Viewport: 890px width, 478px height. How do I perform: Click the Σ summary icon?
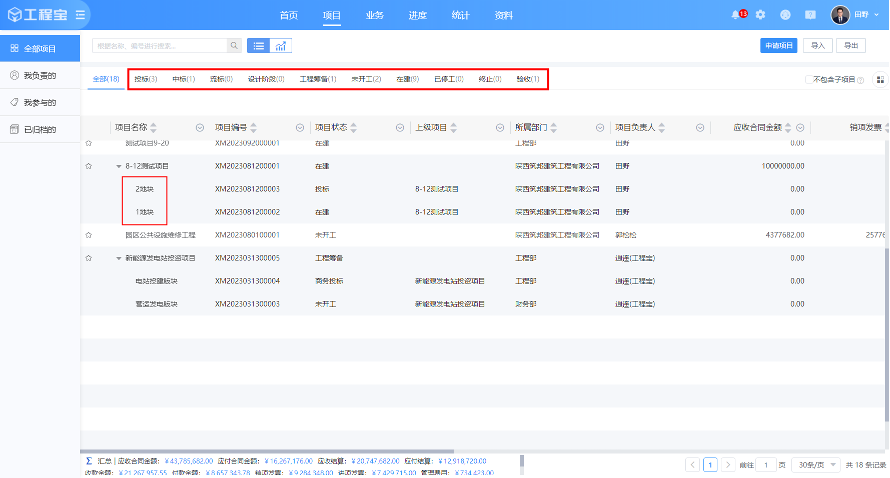[89, 461]
